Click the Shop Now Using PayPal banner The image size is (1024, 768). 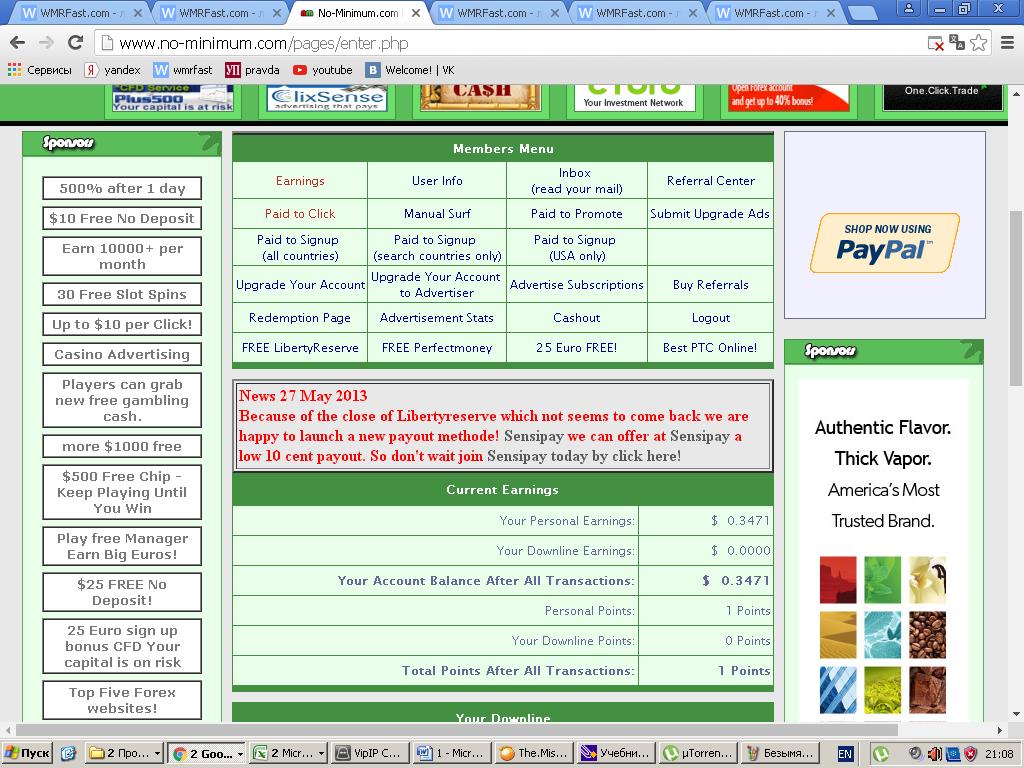885,243
